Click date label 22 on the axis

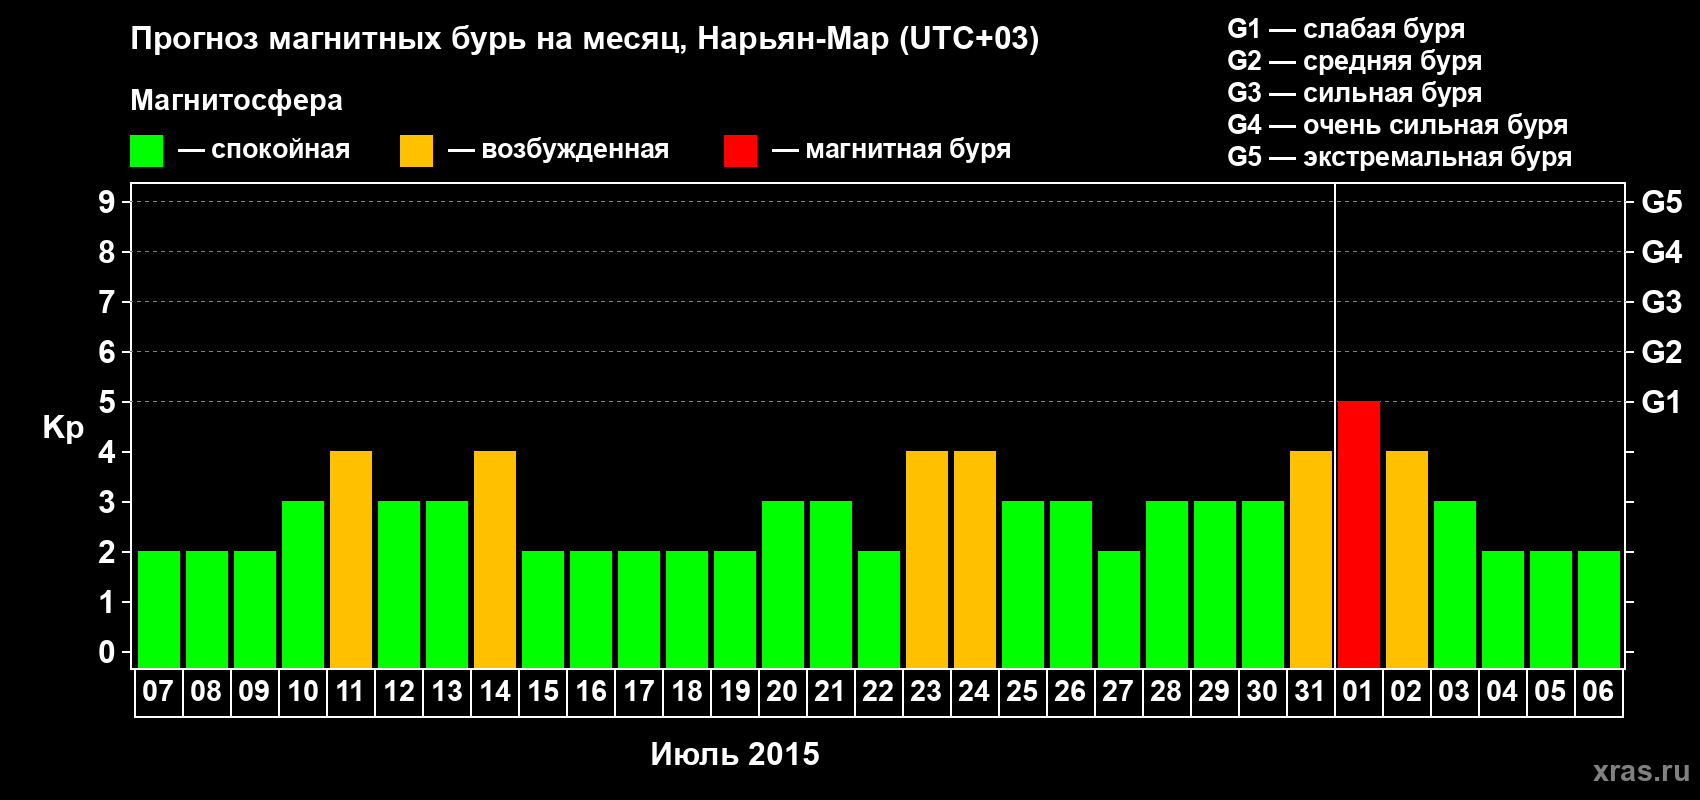(x=878, y=692)
